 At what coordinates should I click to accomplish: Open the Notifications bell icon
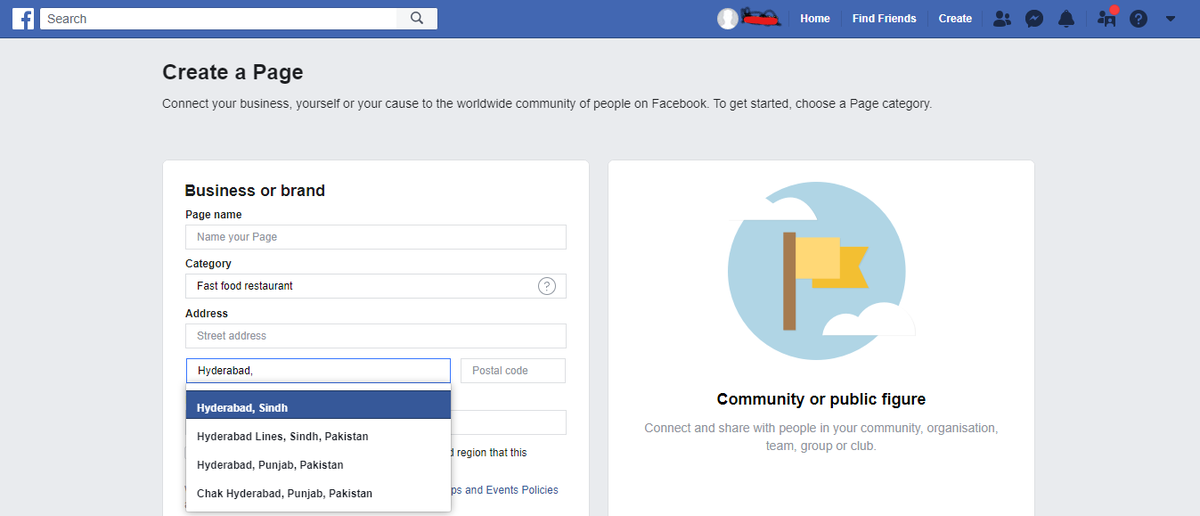click(x=1067, y=18)
